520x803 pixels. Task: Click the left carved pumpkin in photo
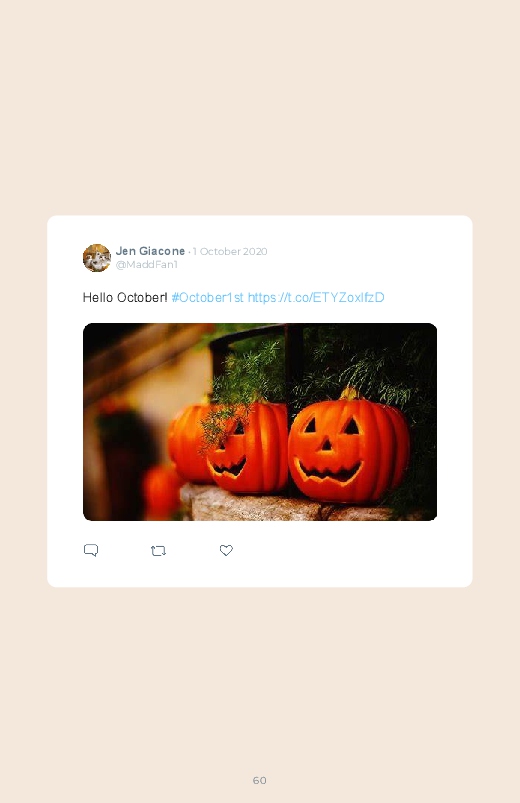tap(245, 448)
